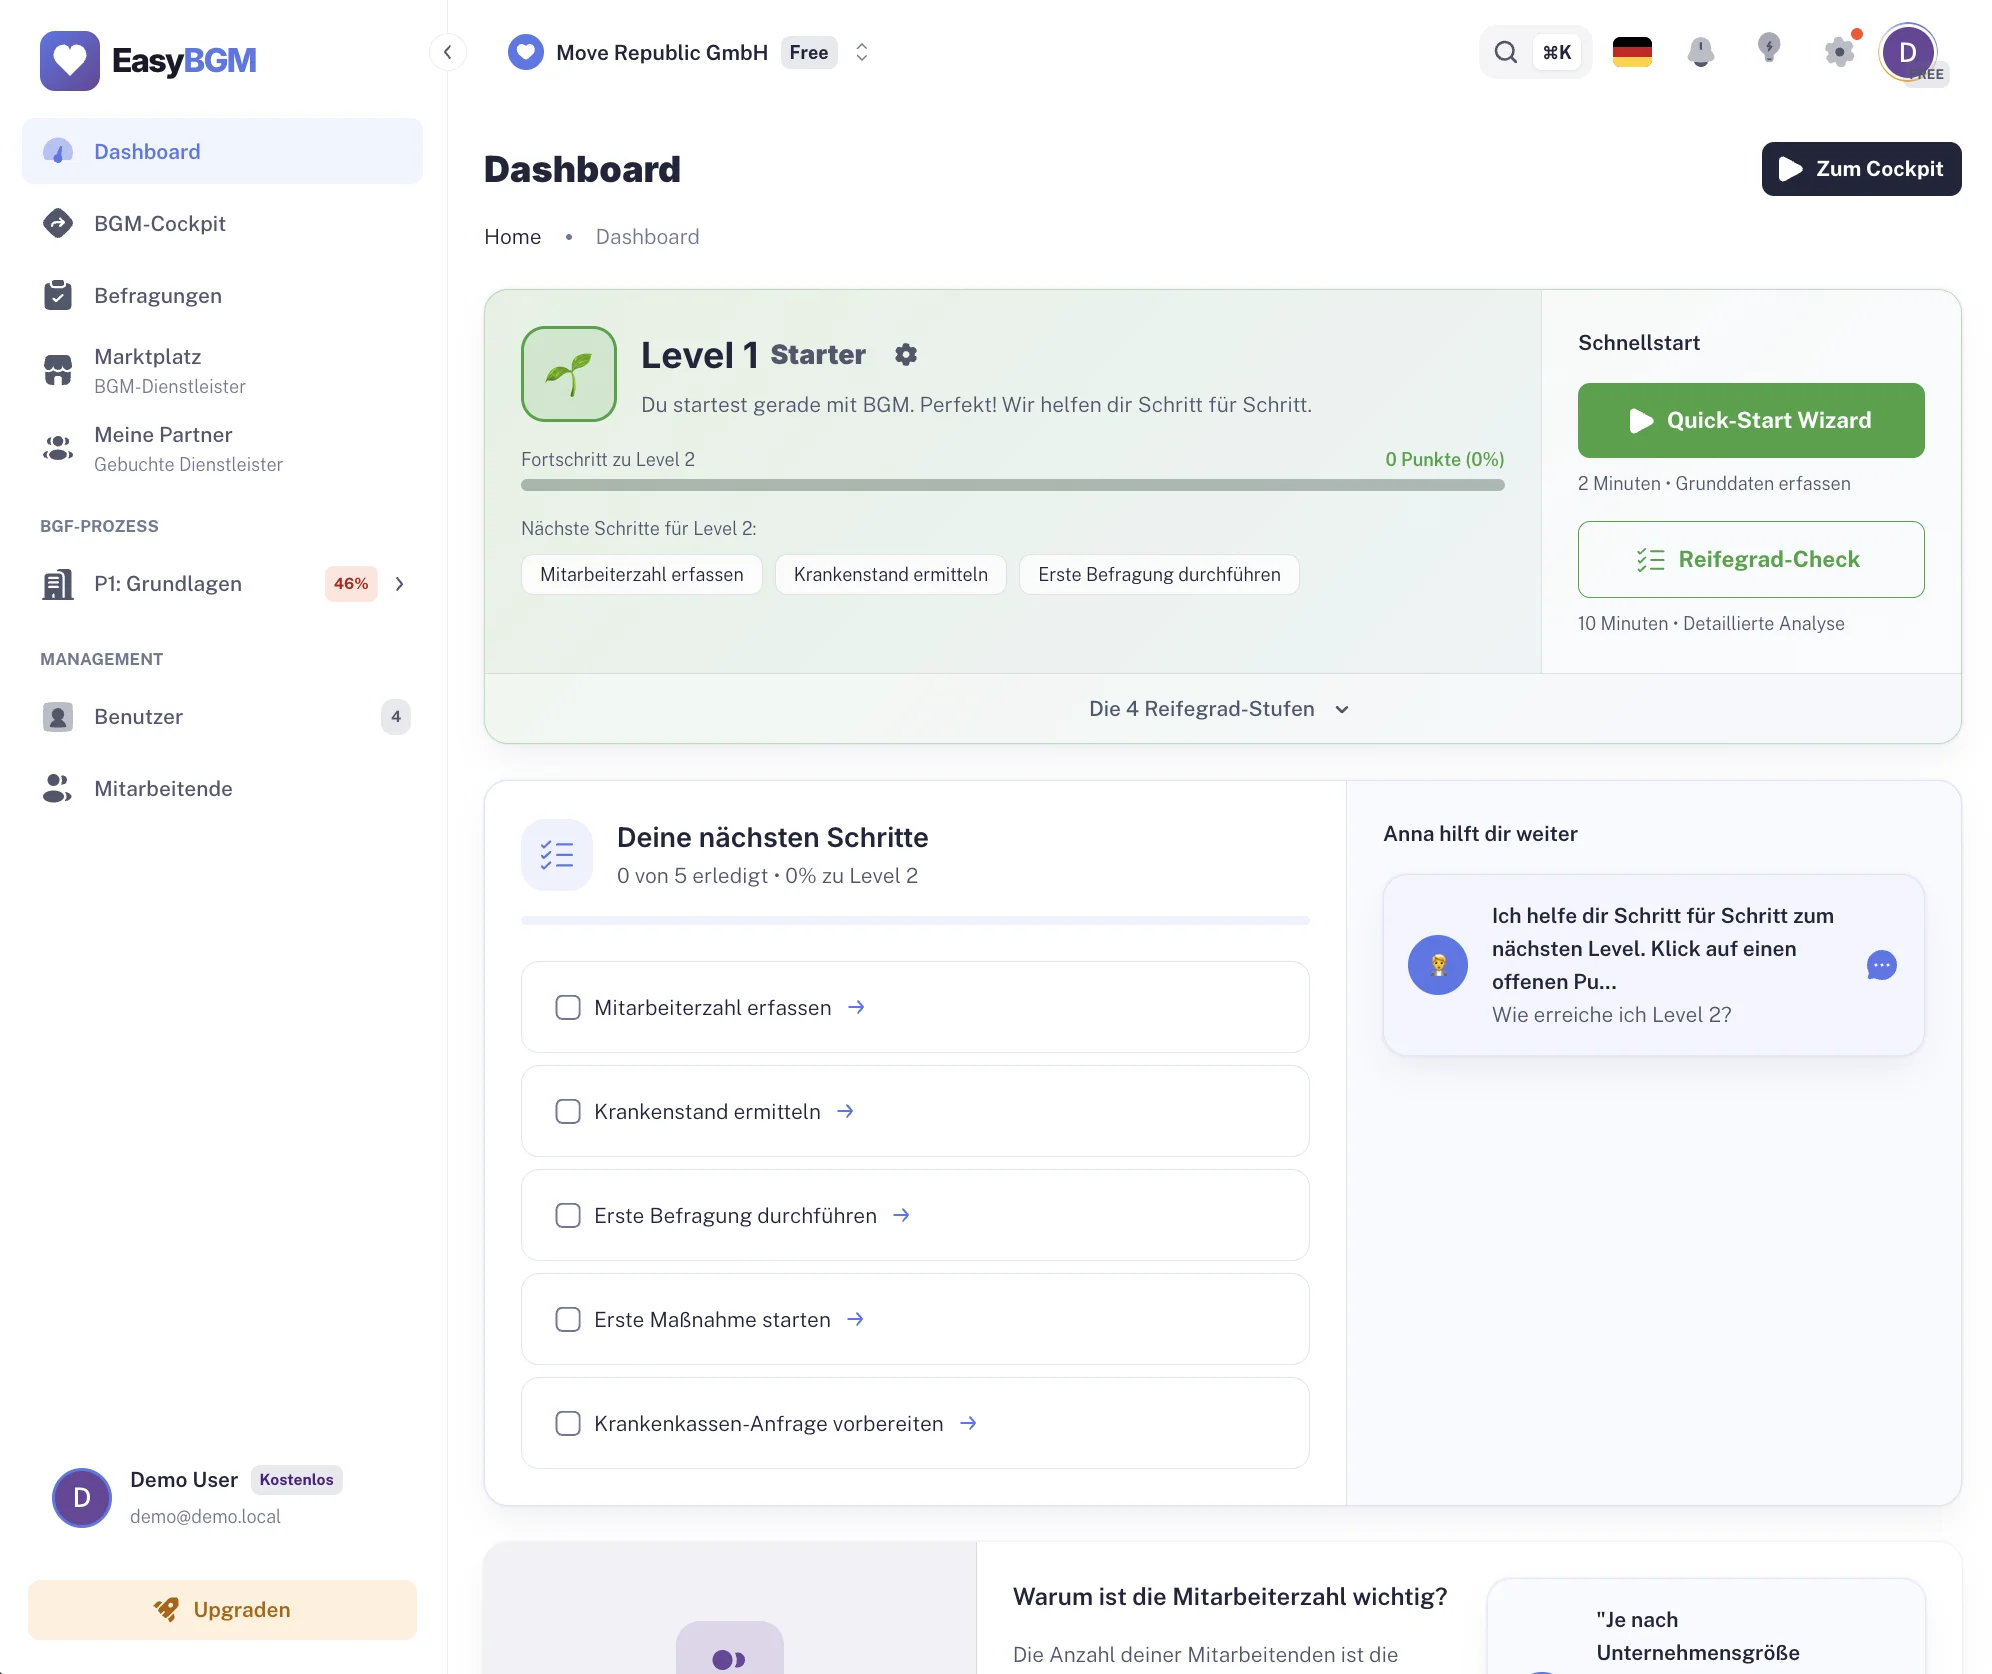Check Erste Maßnahme starten checkbox

[568, 1320]
